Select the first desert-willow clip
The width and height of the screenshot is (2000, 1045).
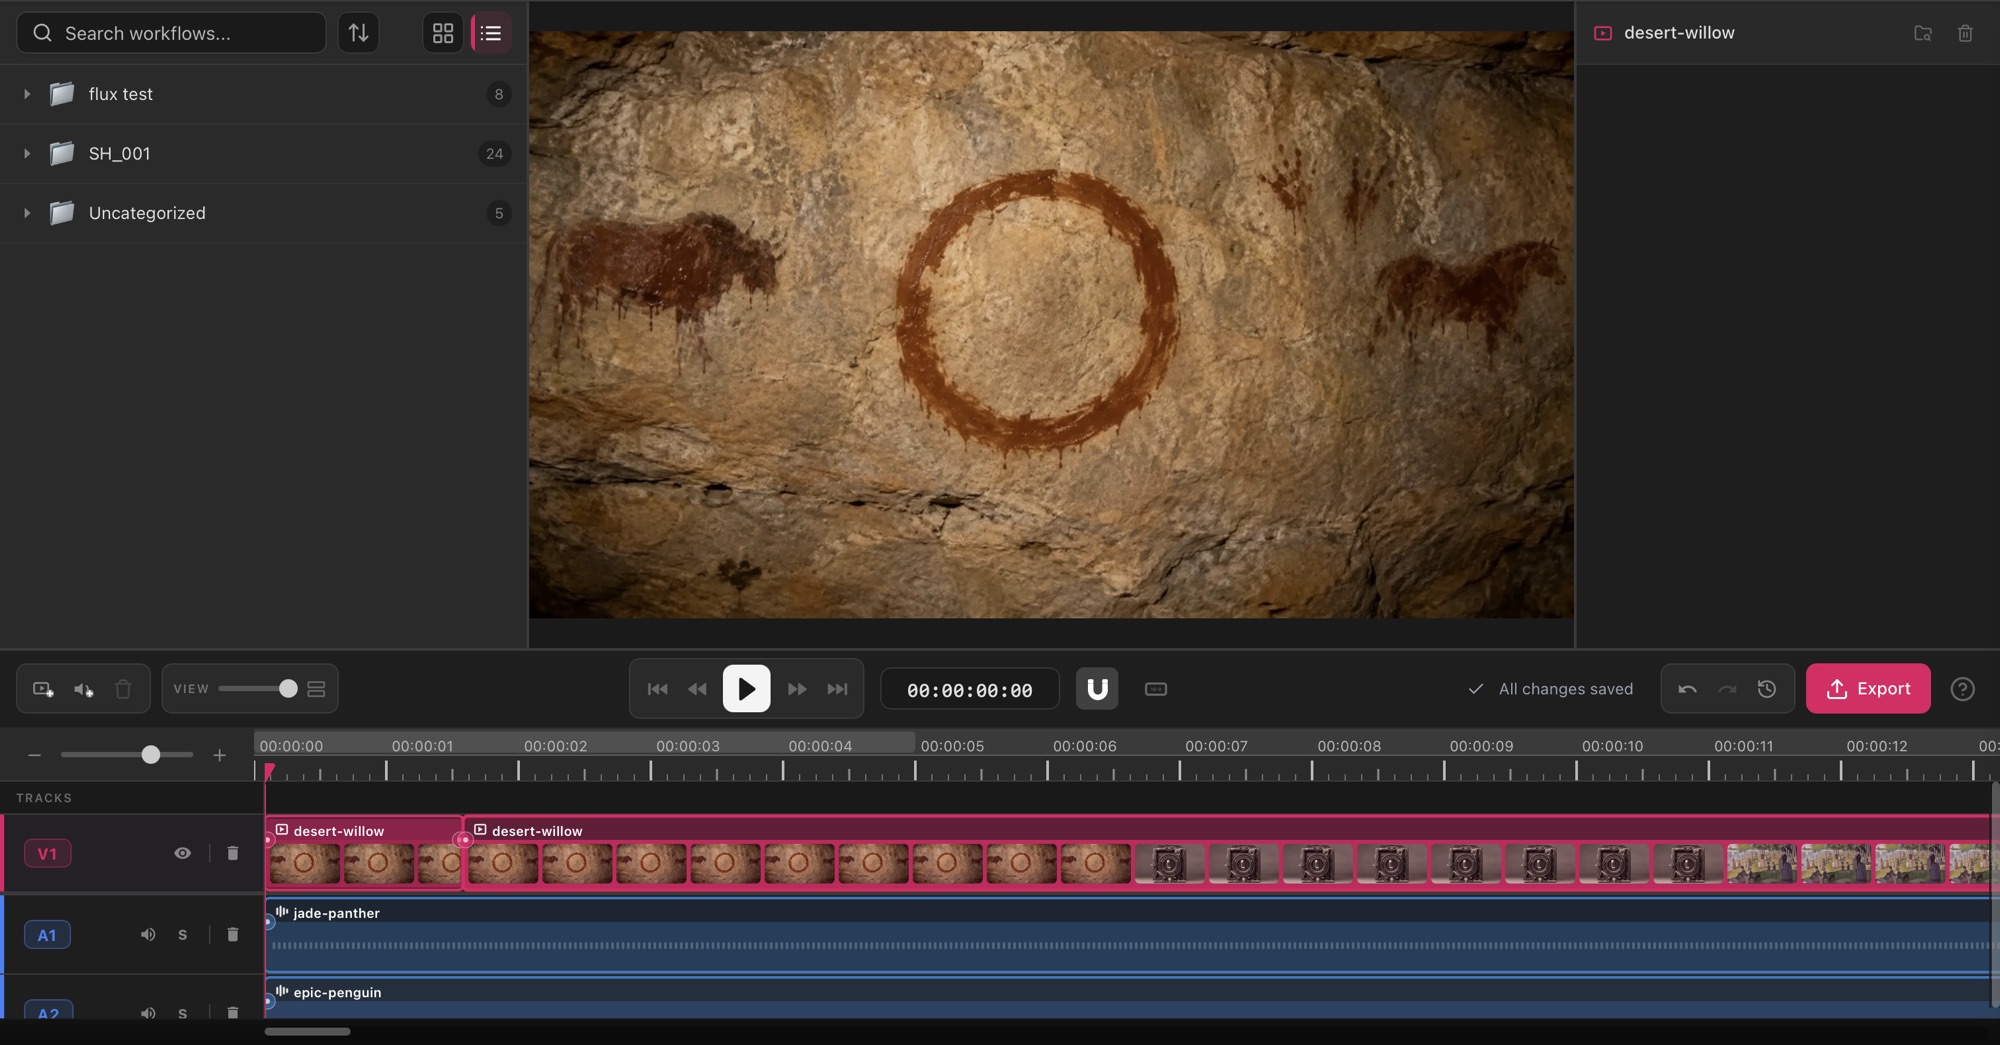point(363,853)
